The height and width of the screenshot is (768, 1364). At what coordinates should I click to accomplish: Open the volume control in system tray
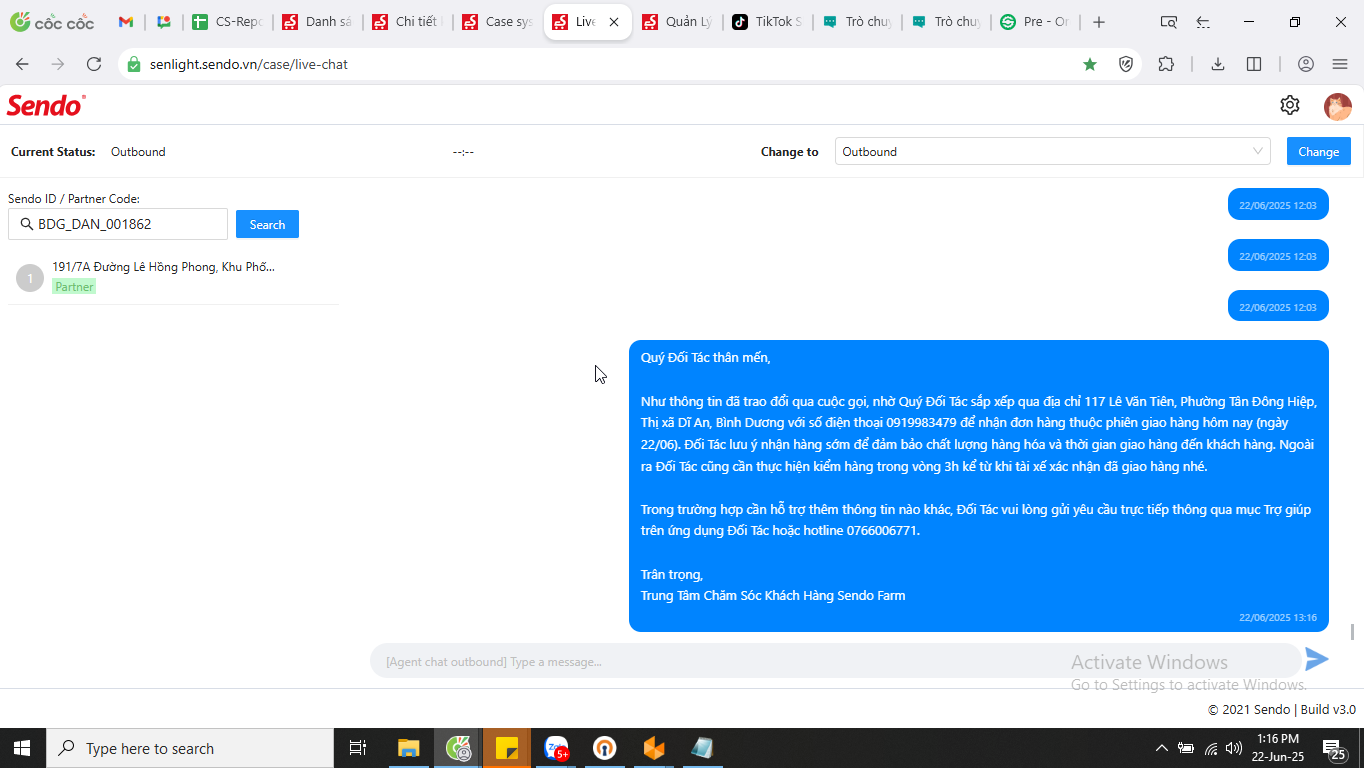(x=1234, y=748)
